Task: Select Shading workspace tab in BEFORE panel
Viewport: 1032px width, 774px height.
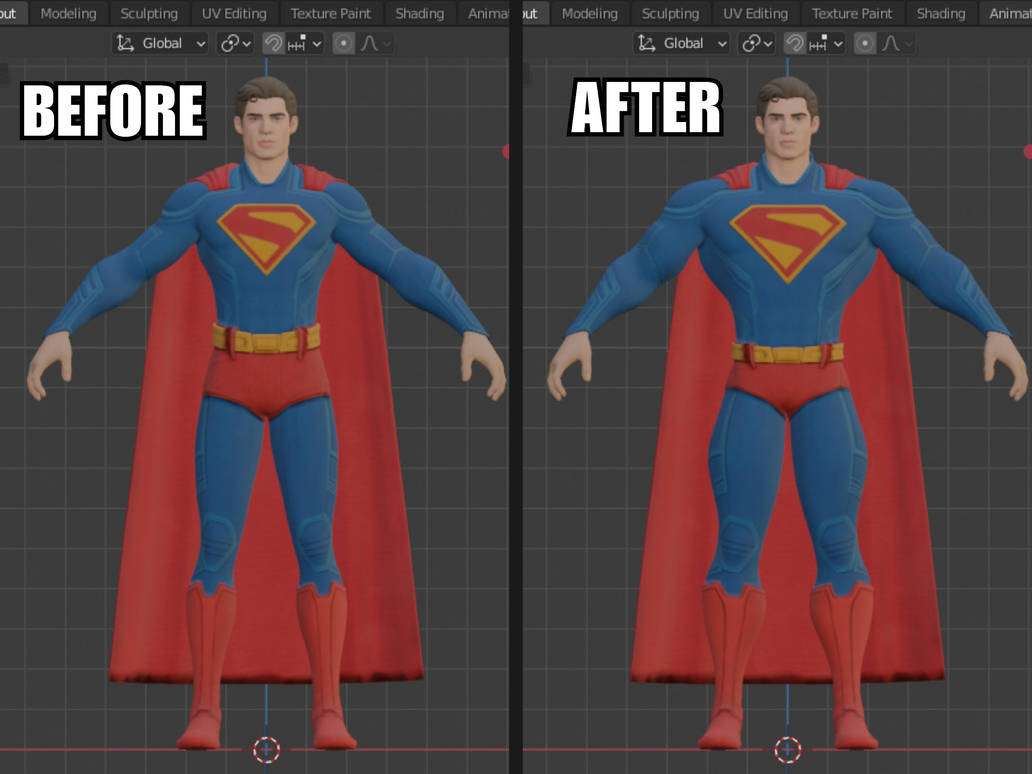Action: pyautogui.click(x=419, y=13)
